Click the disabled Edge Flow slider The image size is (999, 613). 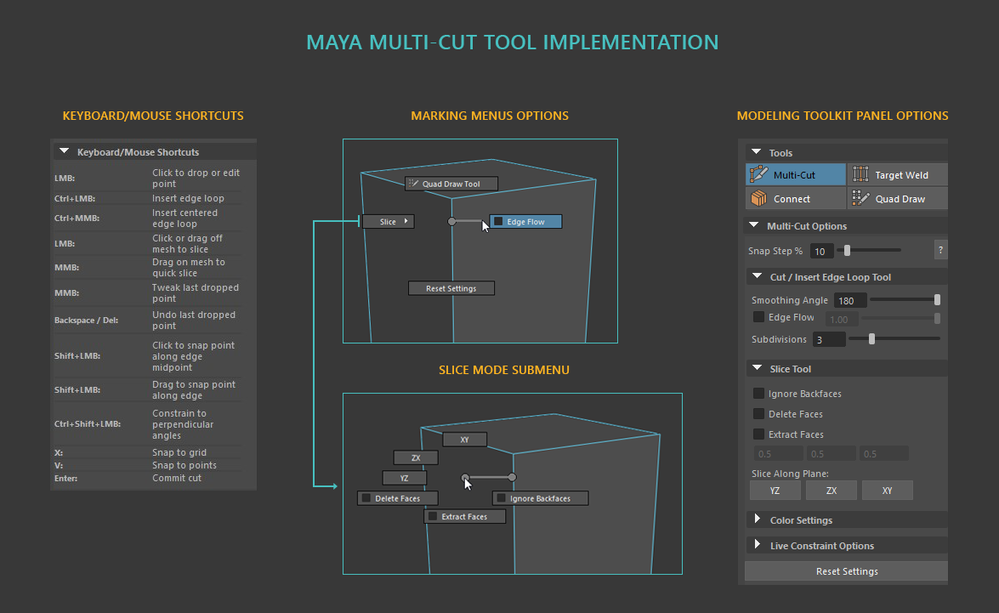point(901,318)
